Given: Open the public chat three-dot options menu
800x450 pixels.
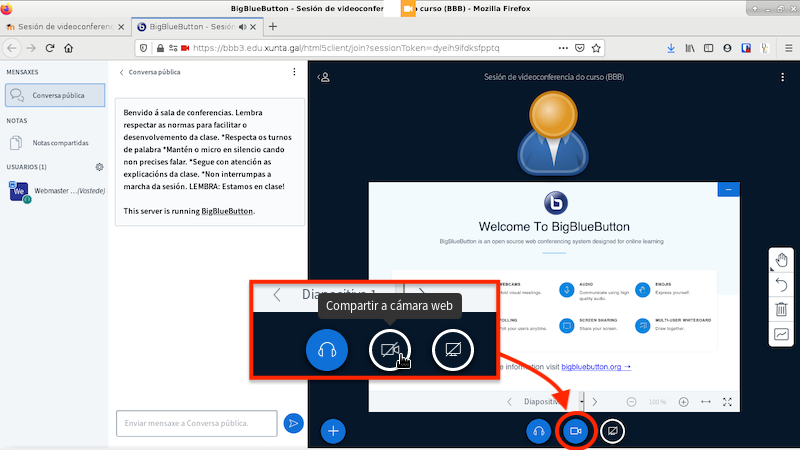Looking at the screenshot, I should [x=294, y=72].
